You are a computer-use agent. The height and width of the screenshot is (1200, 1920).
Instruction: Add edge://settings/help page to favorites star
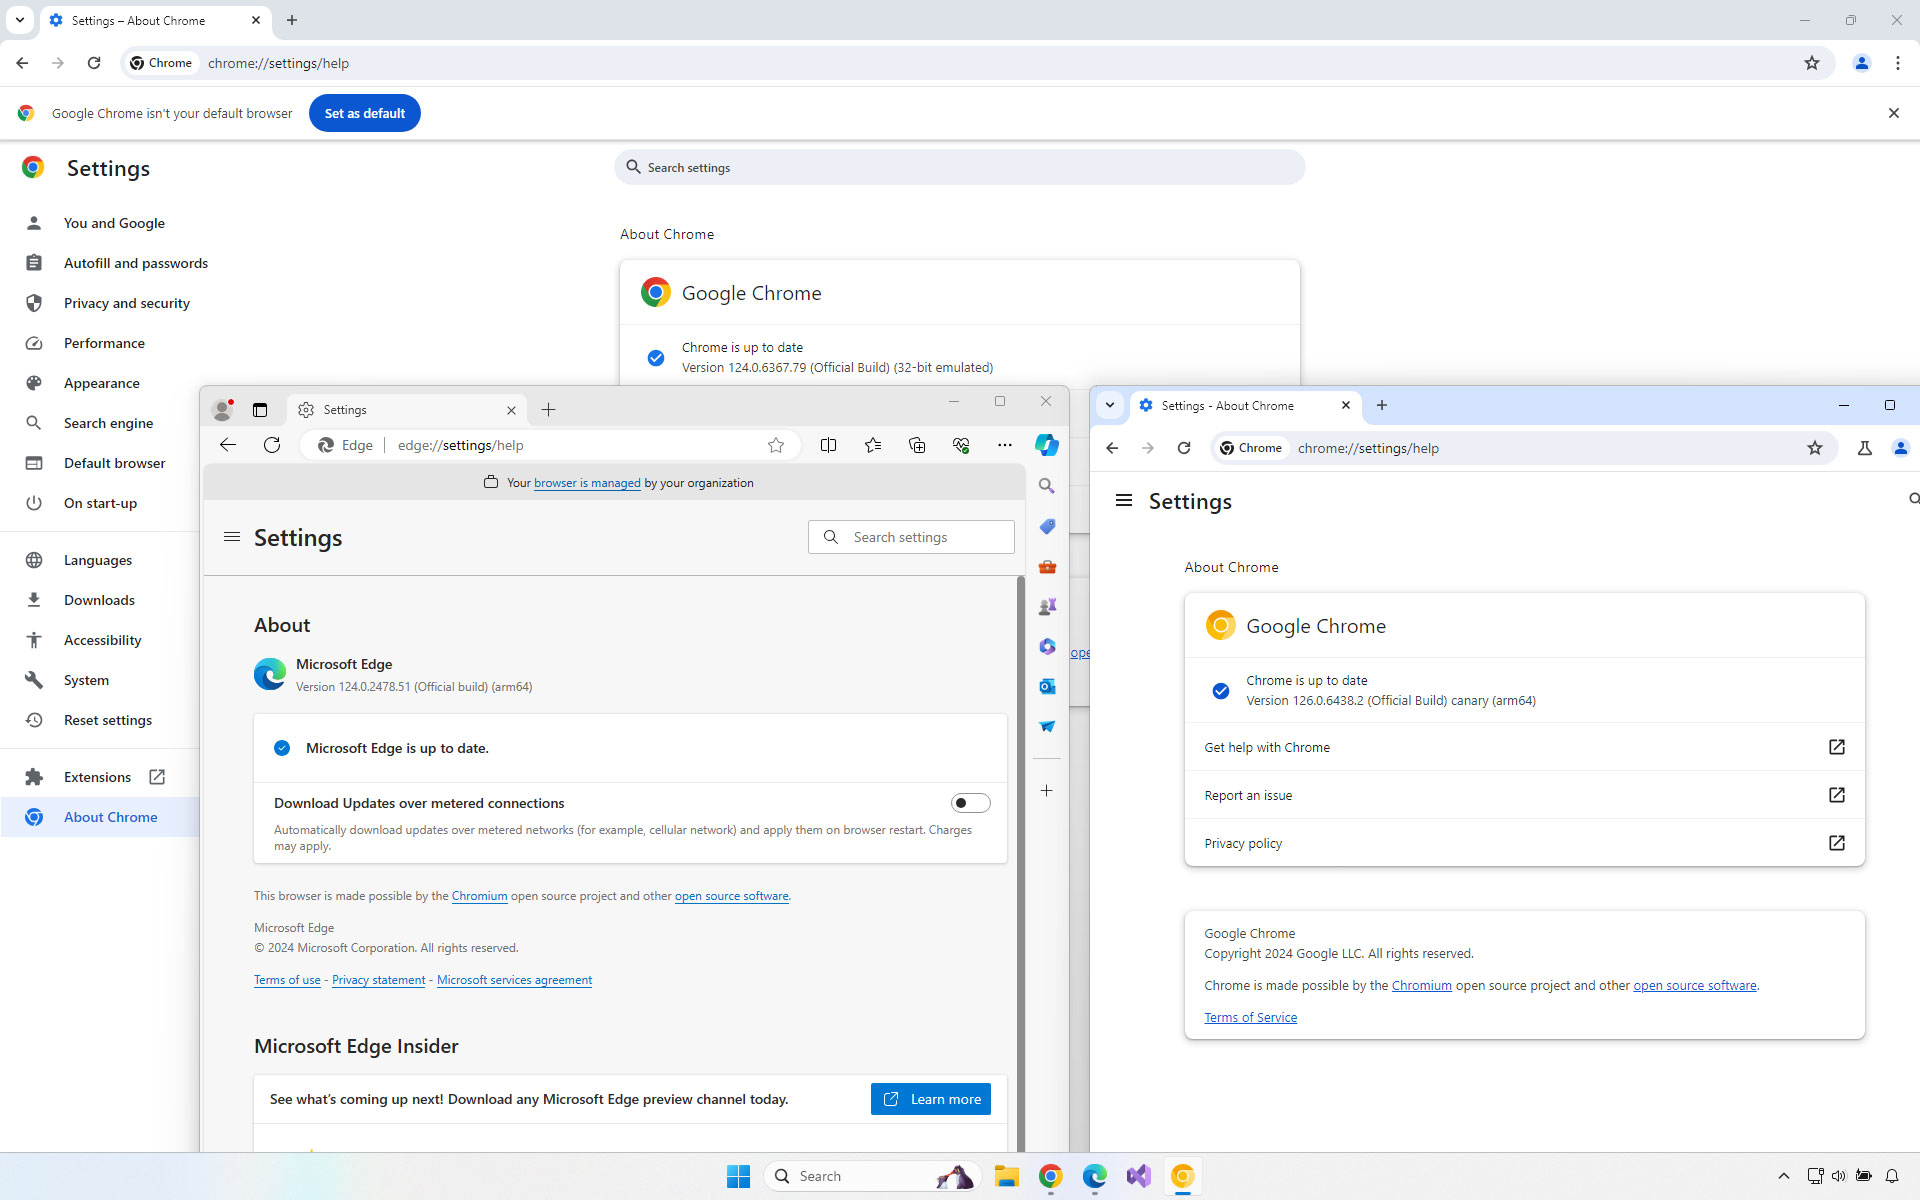tap(776, 445)
